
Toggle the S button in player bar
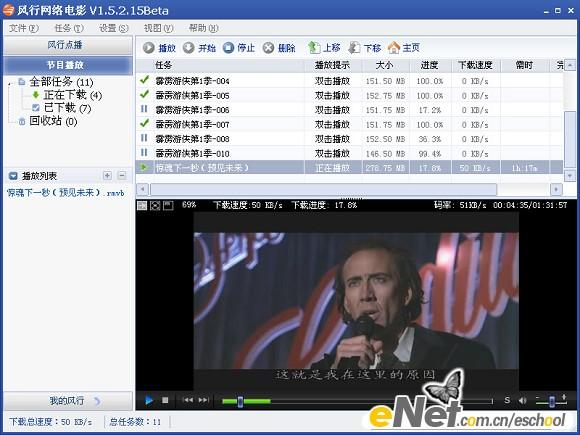(x=507, y=400)
